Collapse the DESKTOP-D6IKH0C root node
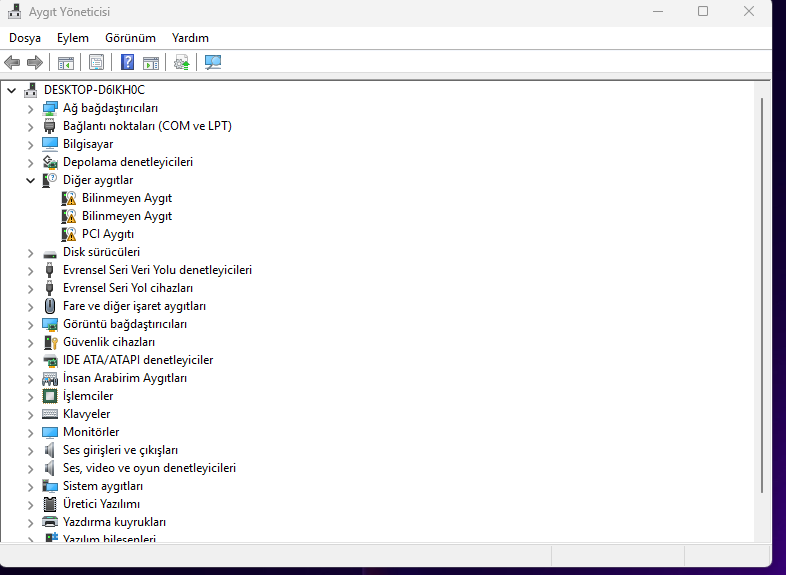Viewport: 786px width, 575px height. 12,91
